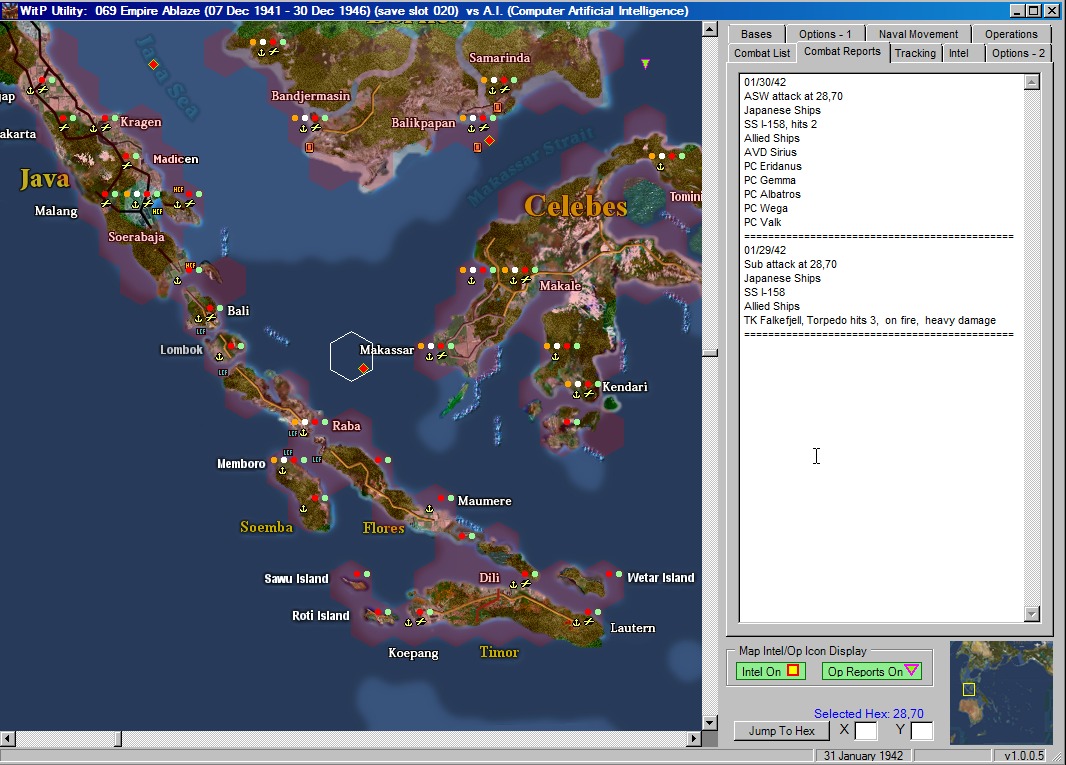Click the anchor icon at Lautern
This screenshot has width=1066, height=765.
pyautogui.click(x=577, y=622)
